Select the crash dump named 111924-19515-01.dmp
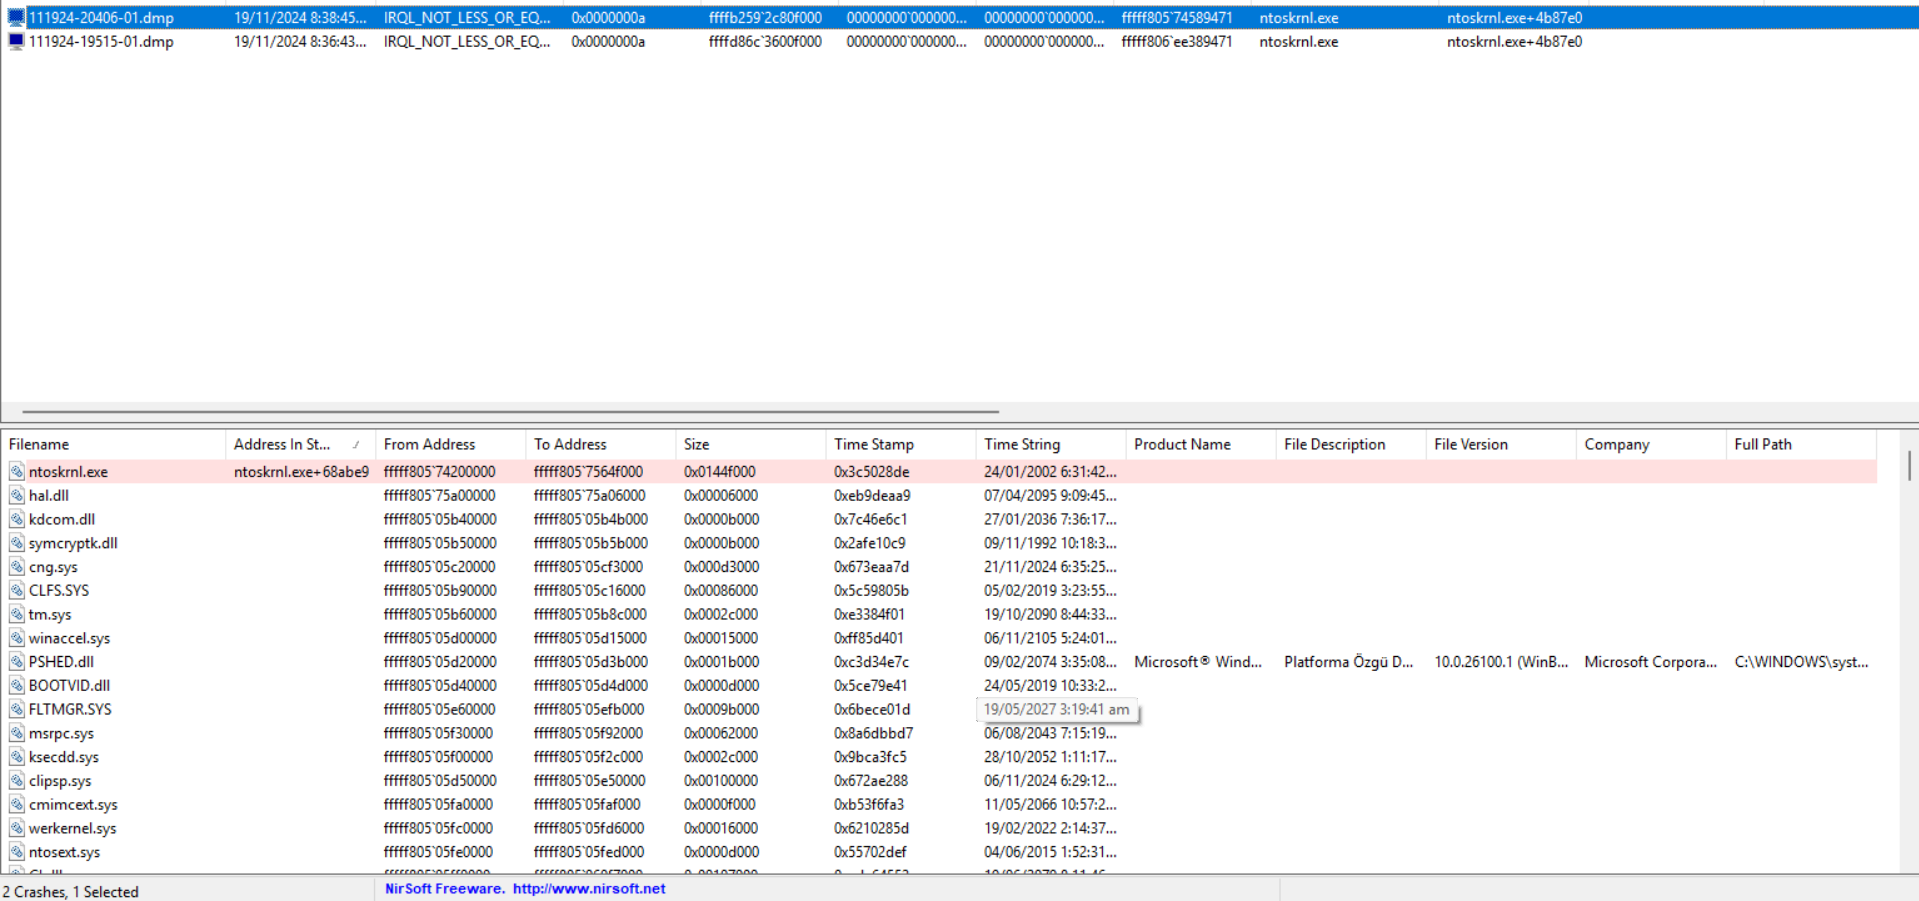1919x901 pixels. (101, 42)
